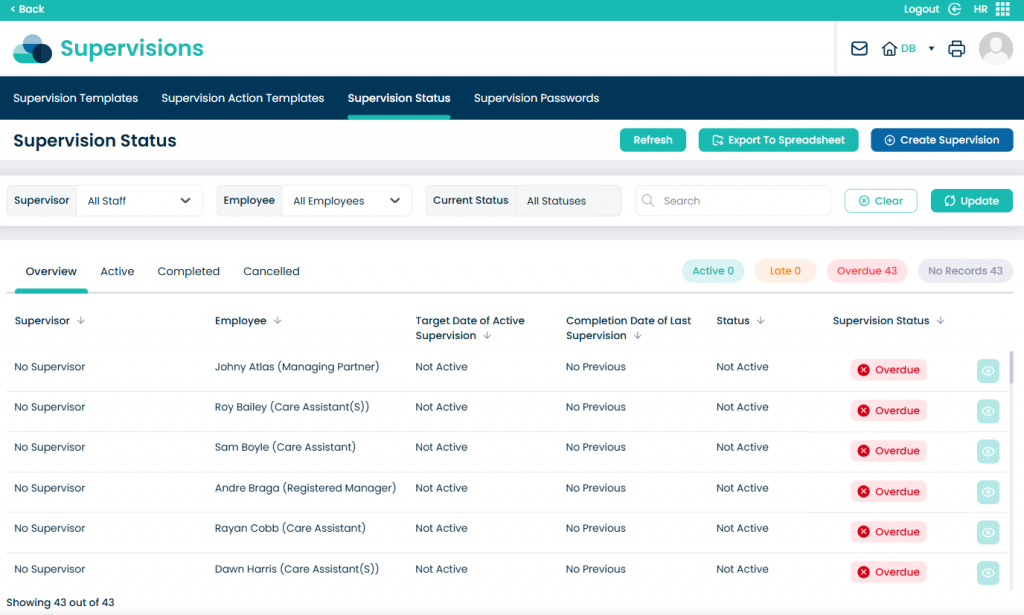Toggle the Overdue 43 filter pill
This screenshot has height=615, width=1024.
pyautogui.click(x=866, y=271)
